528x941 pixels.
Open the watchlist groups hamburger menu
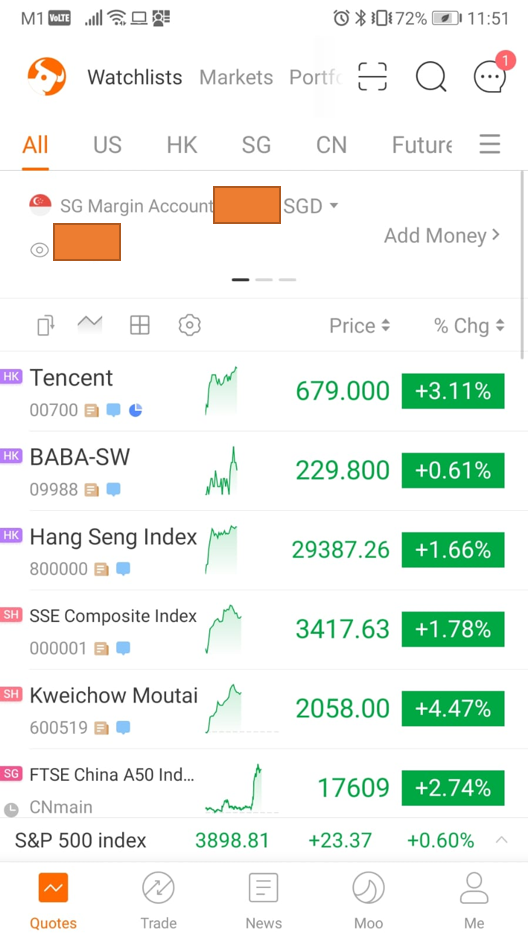tap(490, 144)
